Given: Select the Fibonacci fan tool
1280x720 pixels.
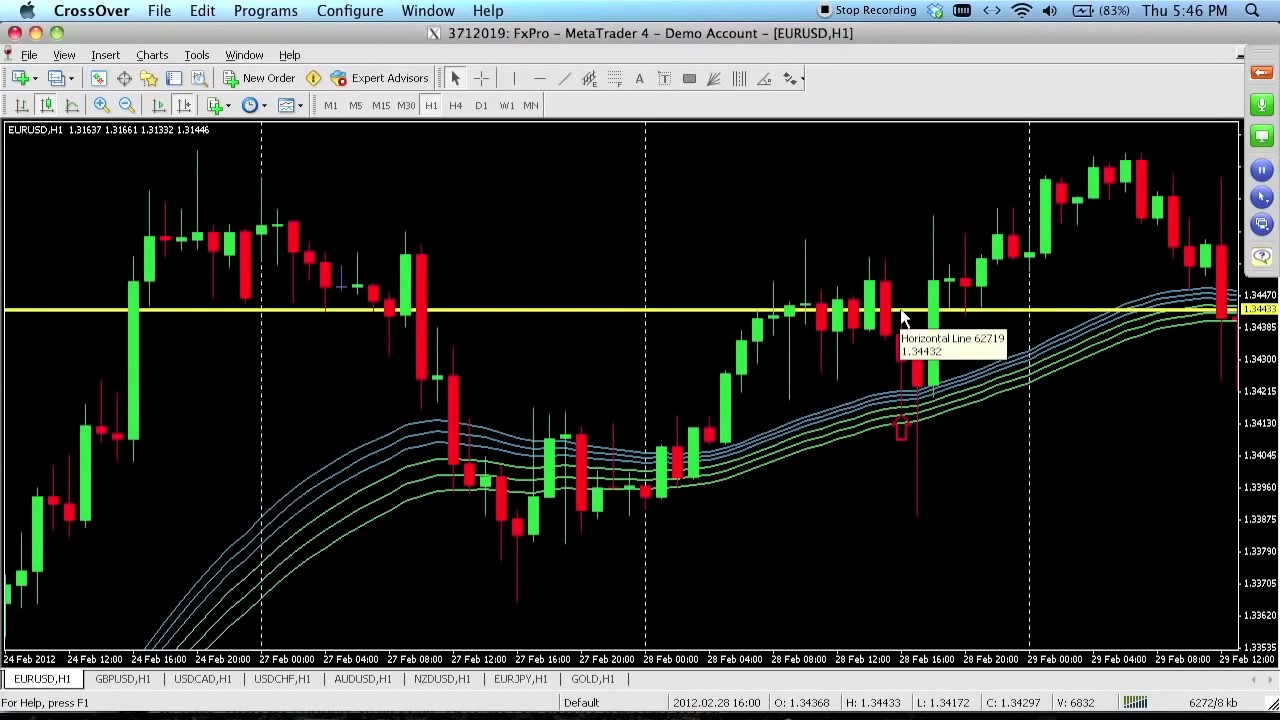Looking at the screenshot, I should point(714,79).
